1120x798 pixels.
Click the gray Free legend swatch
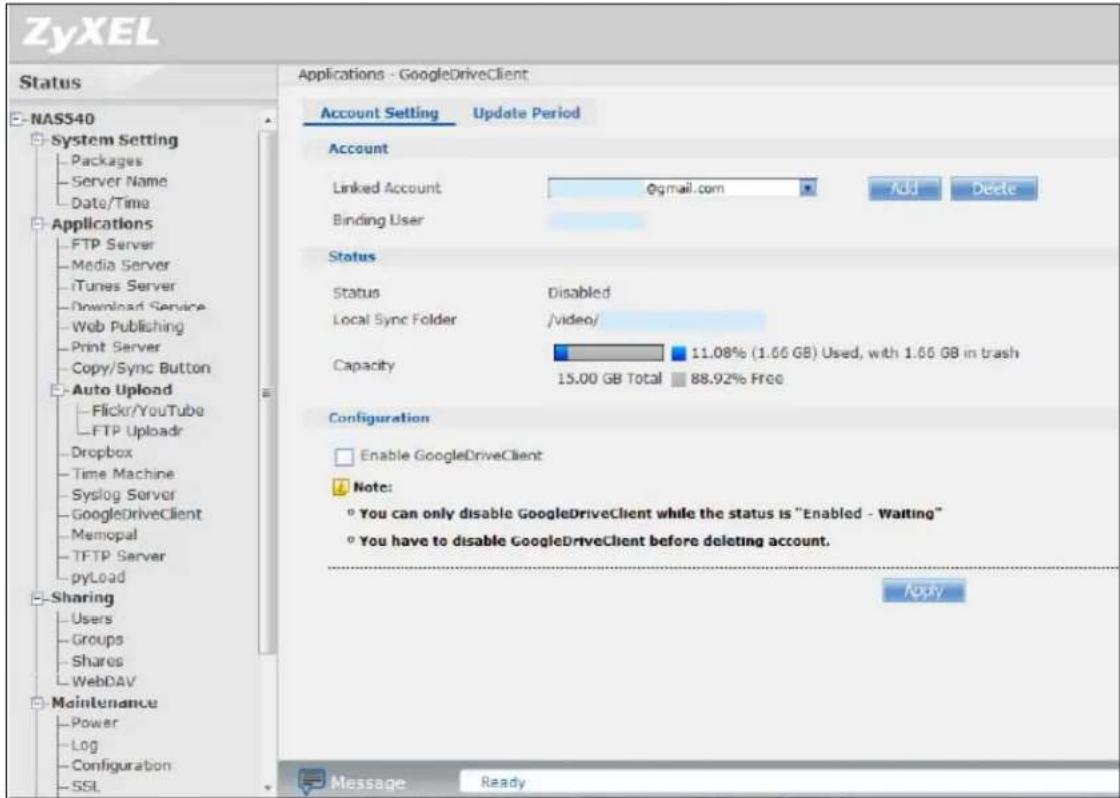(679, 379)
